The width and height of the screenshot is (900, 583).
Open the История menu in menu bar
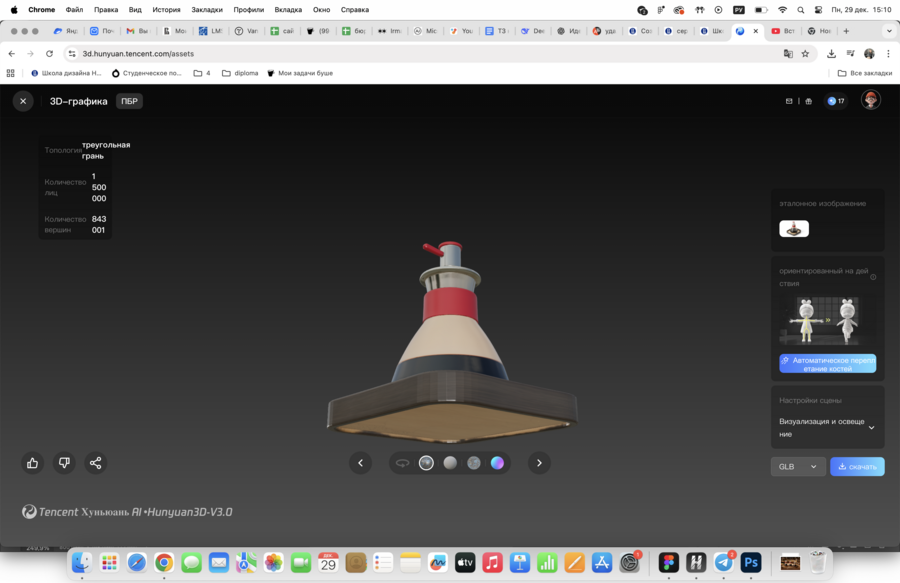point(166,9)
